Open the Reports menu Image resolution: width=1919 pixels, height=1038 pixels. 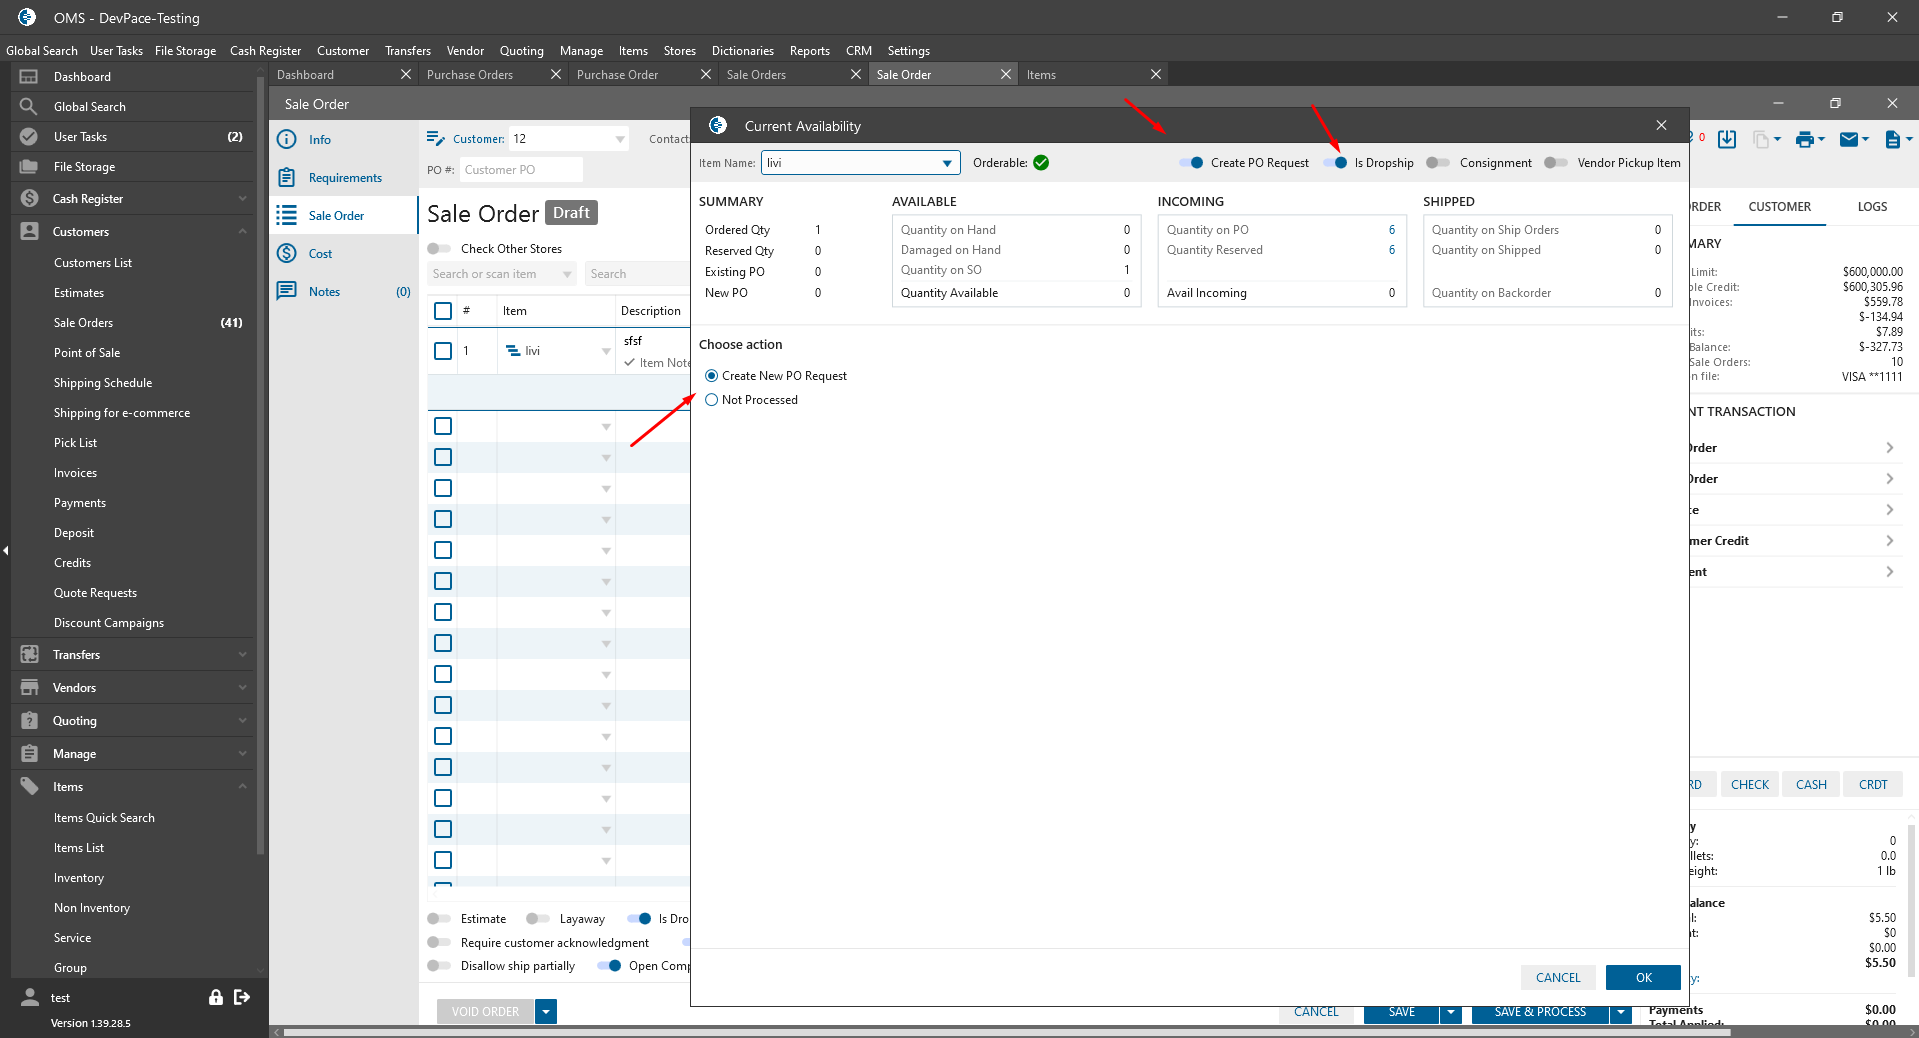click(x=809, y=51)
